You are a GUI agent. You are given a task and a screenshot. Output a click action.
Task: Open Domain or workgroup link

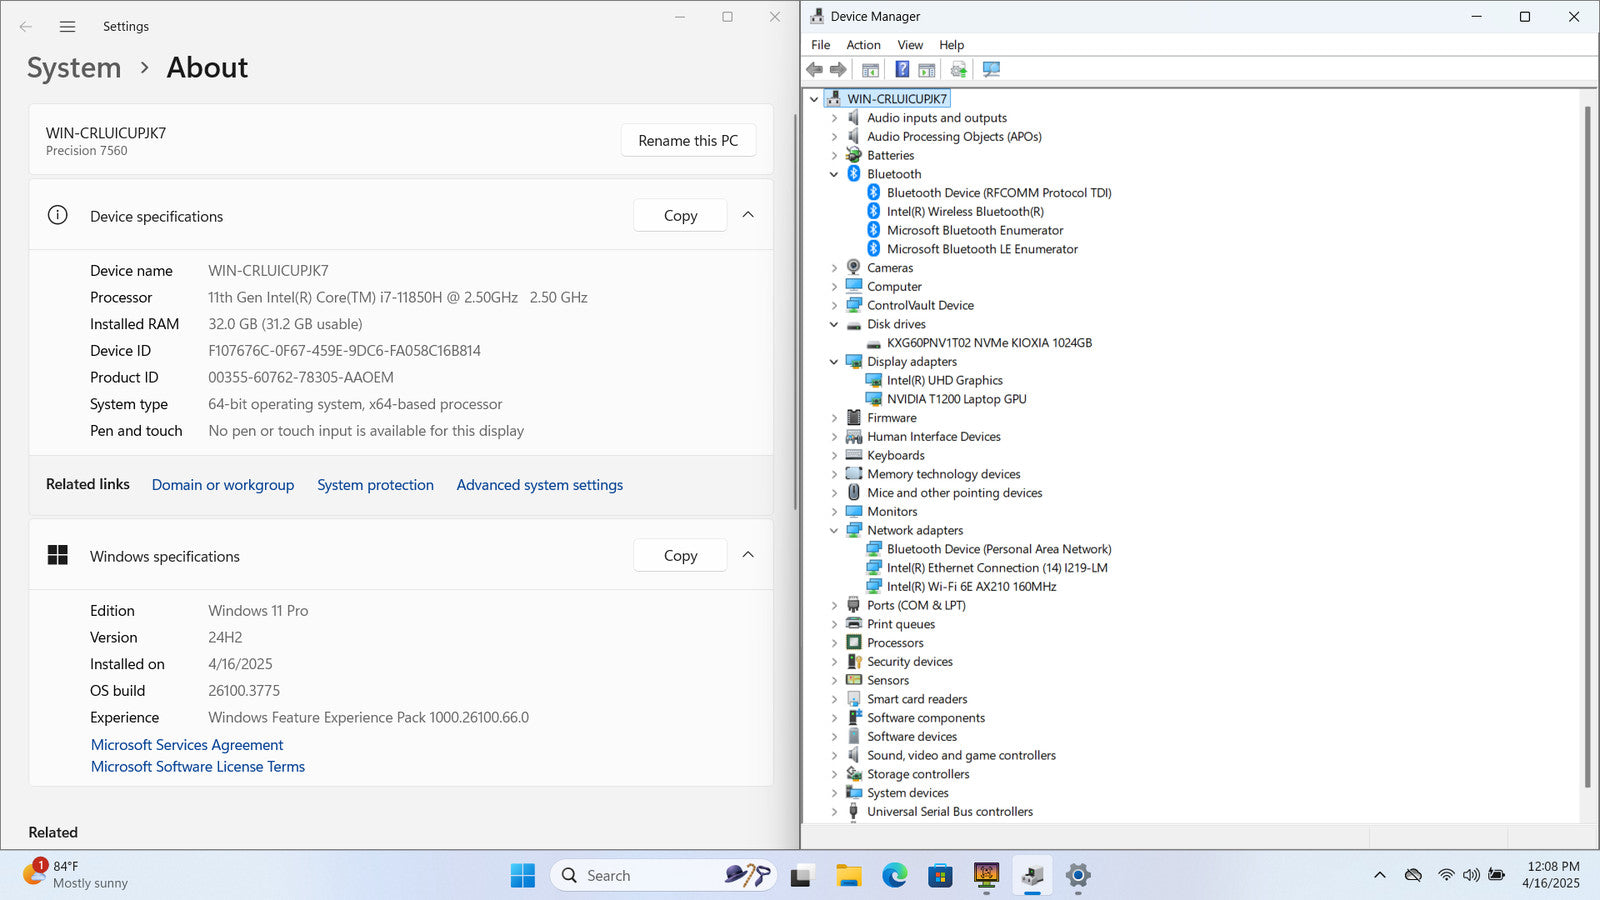tap(223, 485)
